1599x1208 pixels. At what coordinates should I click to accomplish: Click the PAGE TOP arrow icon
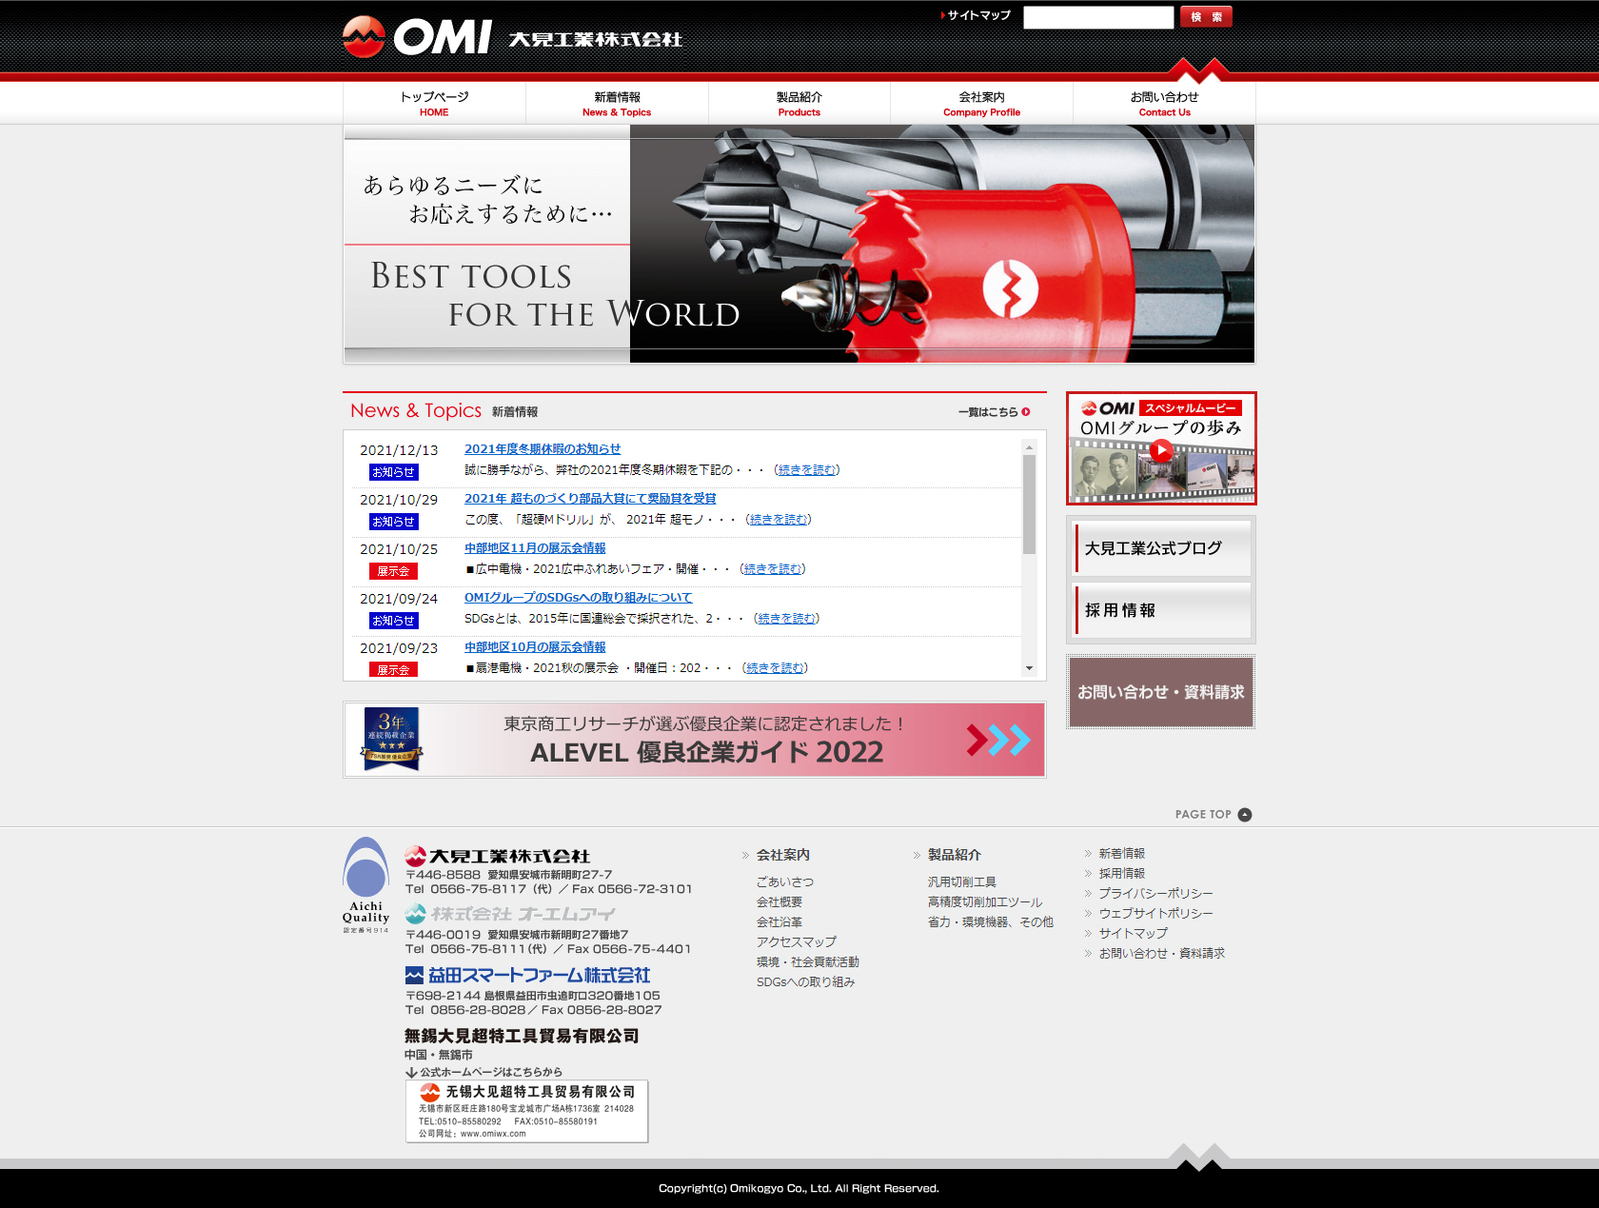point(1245,815)
